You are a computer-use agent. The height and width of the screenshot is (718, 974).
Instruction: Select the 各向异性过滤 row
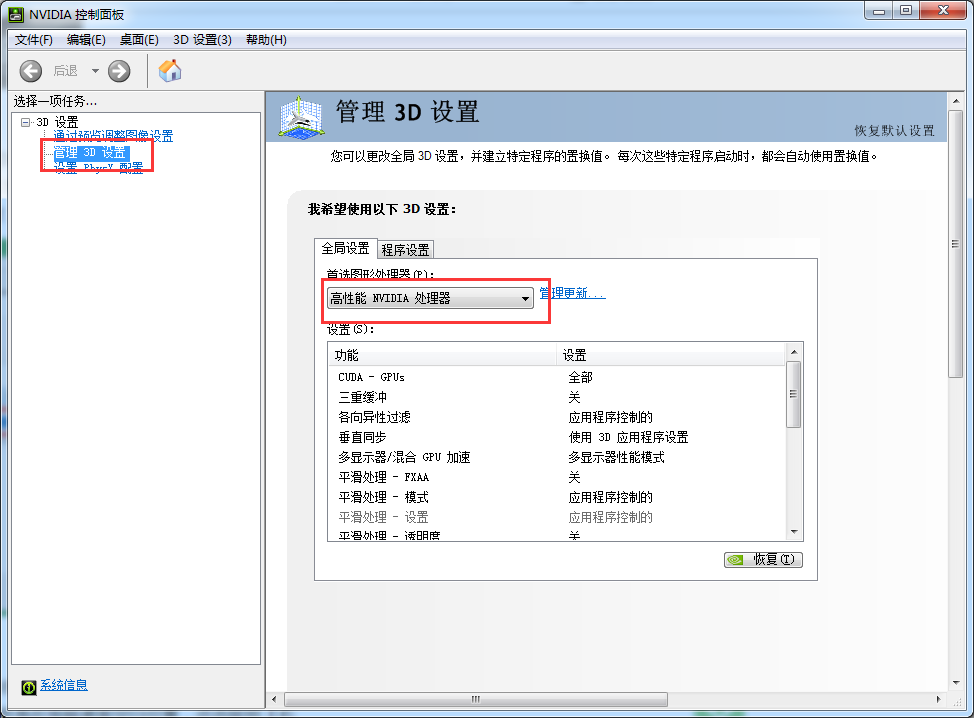[x=558, y=417]
